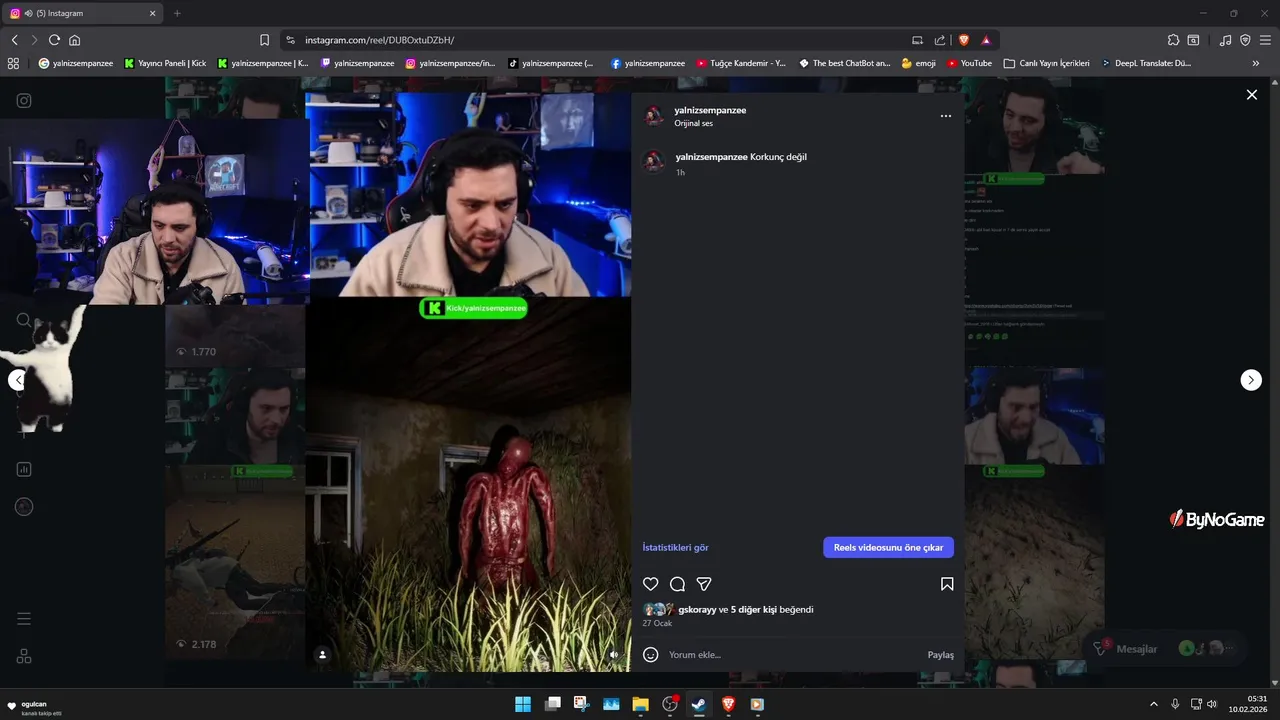Open the Instagram logo home icon

point(24,100)
